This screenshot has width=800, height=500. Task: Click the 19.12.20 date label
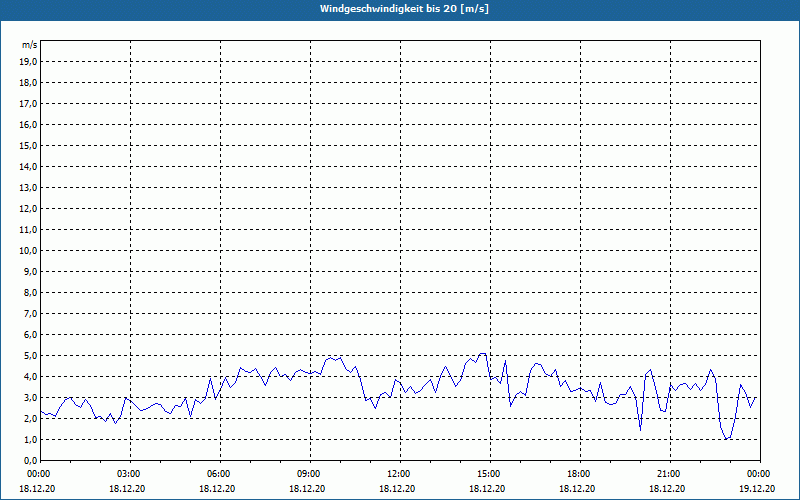click(x=757, y=489)
